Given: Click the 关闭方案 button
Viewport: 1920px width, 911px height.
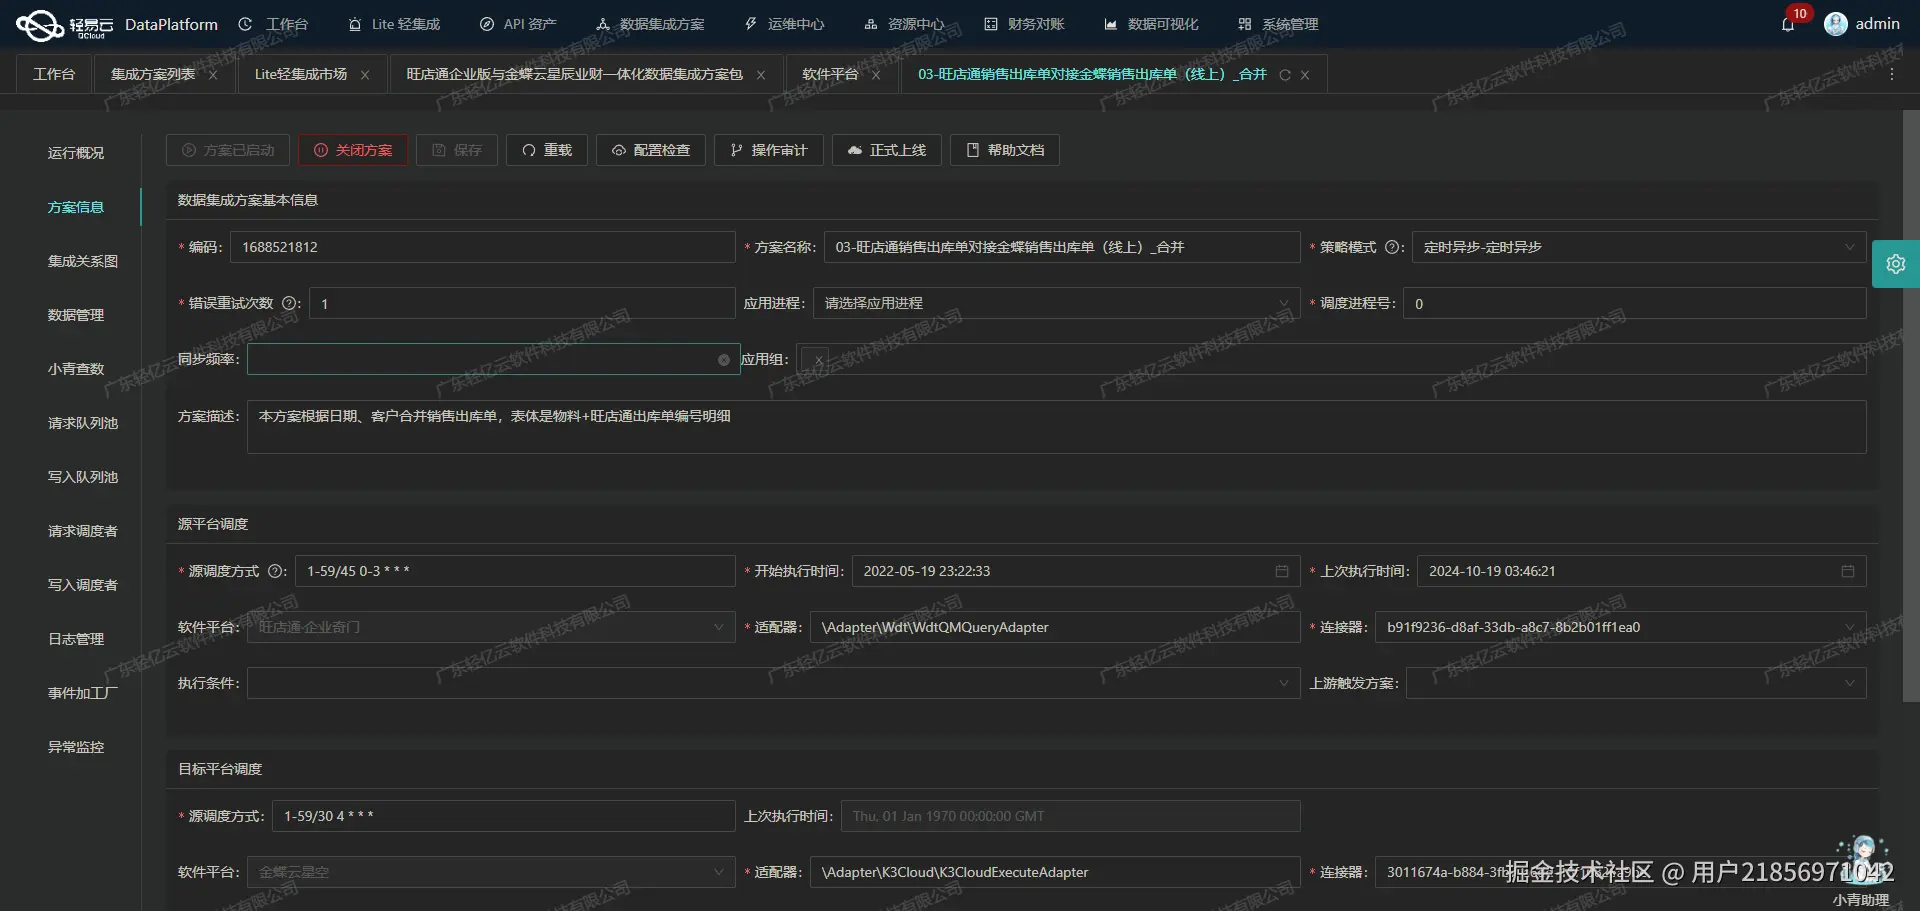Looking at the screenshot, I should click(x=353, y=150).
